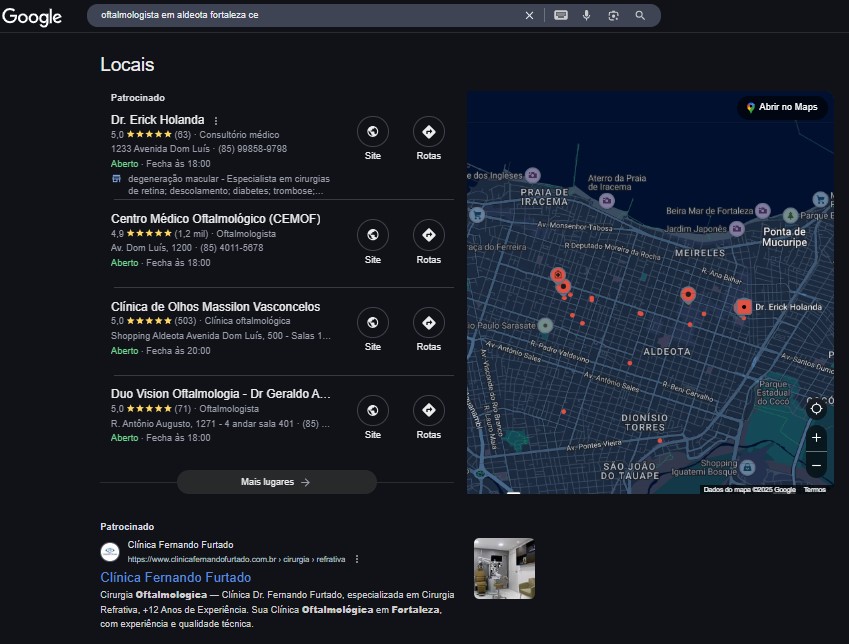This screenshot has width=849, height=644.
Task: Open options menu next to Dr. Erick Holanda
Action: tap(216, 121)
